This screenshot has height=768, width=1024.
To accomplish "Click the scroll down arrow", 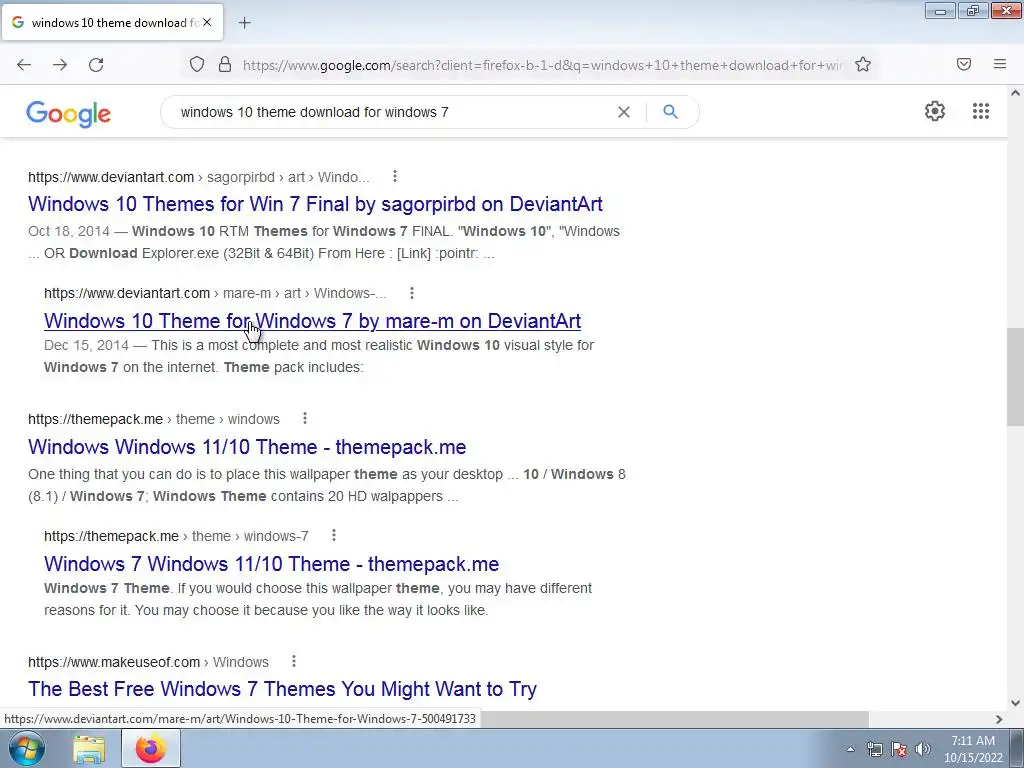I will [x=1015, y=703].
